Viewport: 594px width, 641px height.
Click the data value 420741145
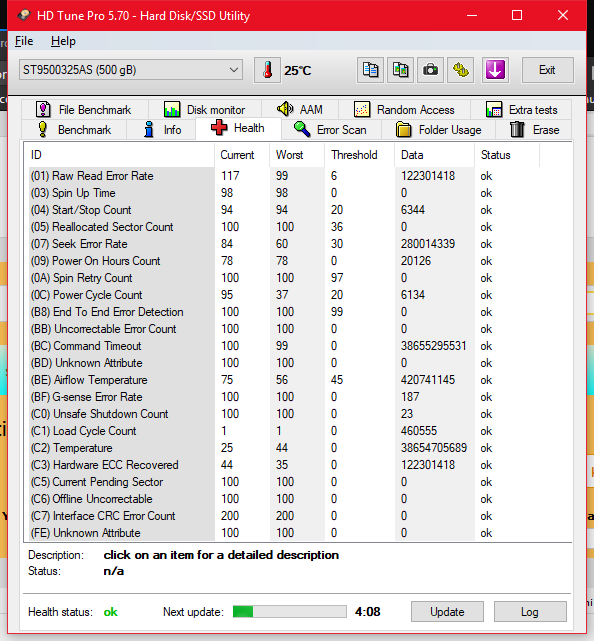428,380
